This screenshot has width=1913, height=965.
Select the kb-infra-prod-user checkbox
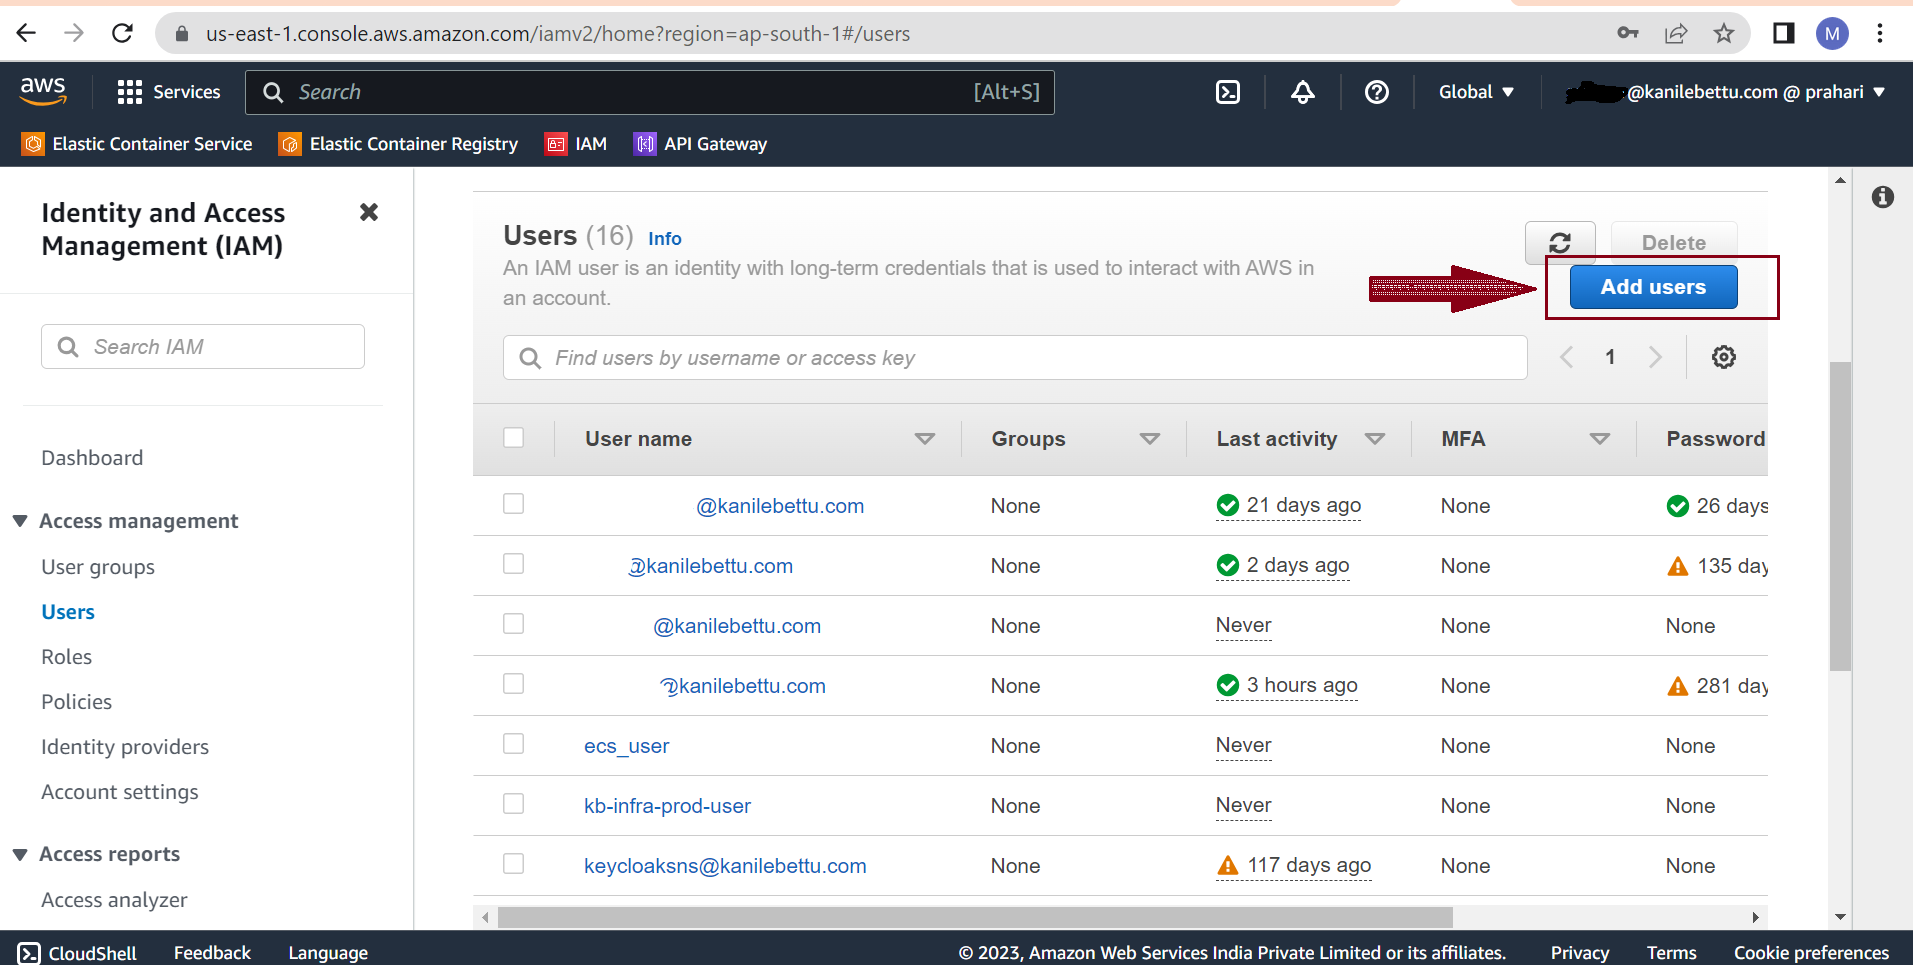pos(513,803)
